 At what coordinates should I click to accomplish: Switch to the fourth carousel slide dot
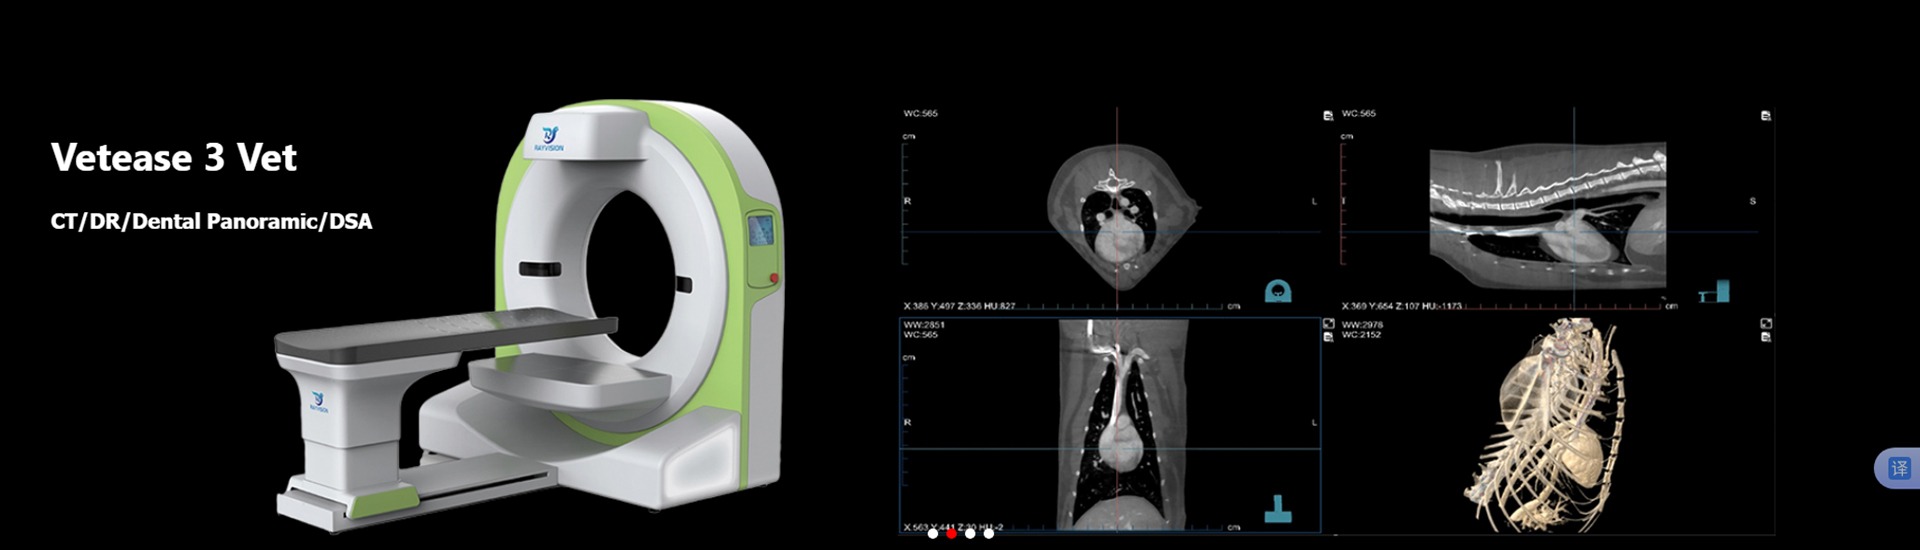pyautogui.click(x=989, y=534)
